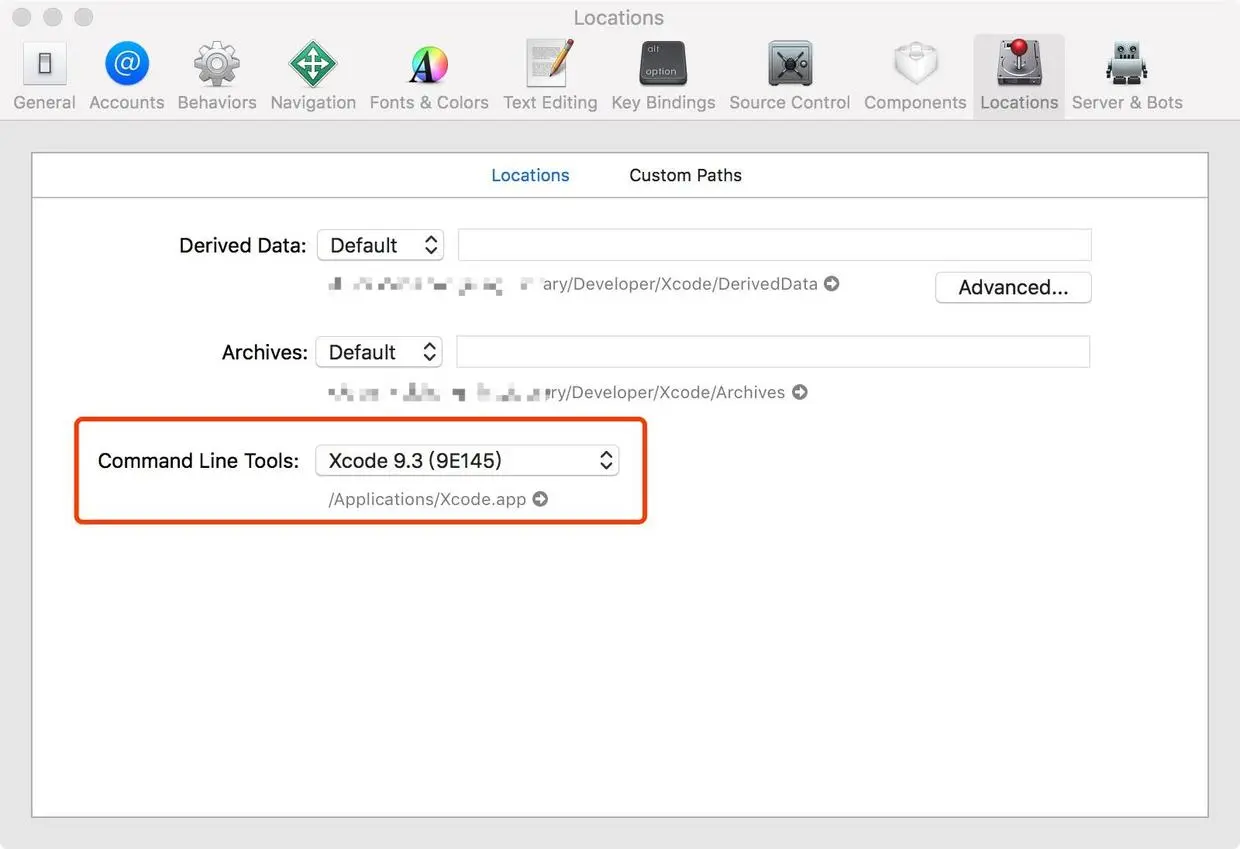Switch to the Custom Paths tab
The height and width of the screenshot is (849, 1240).
[x=685, y=175]
